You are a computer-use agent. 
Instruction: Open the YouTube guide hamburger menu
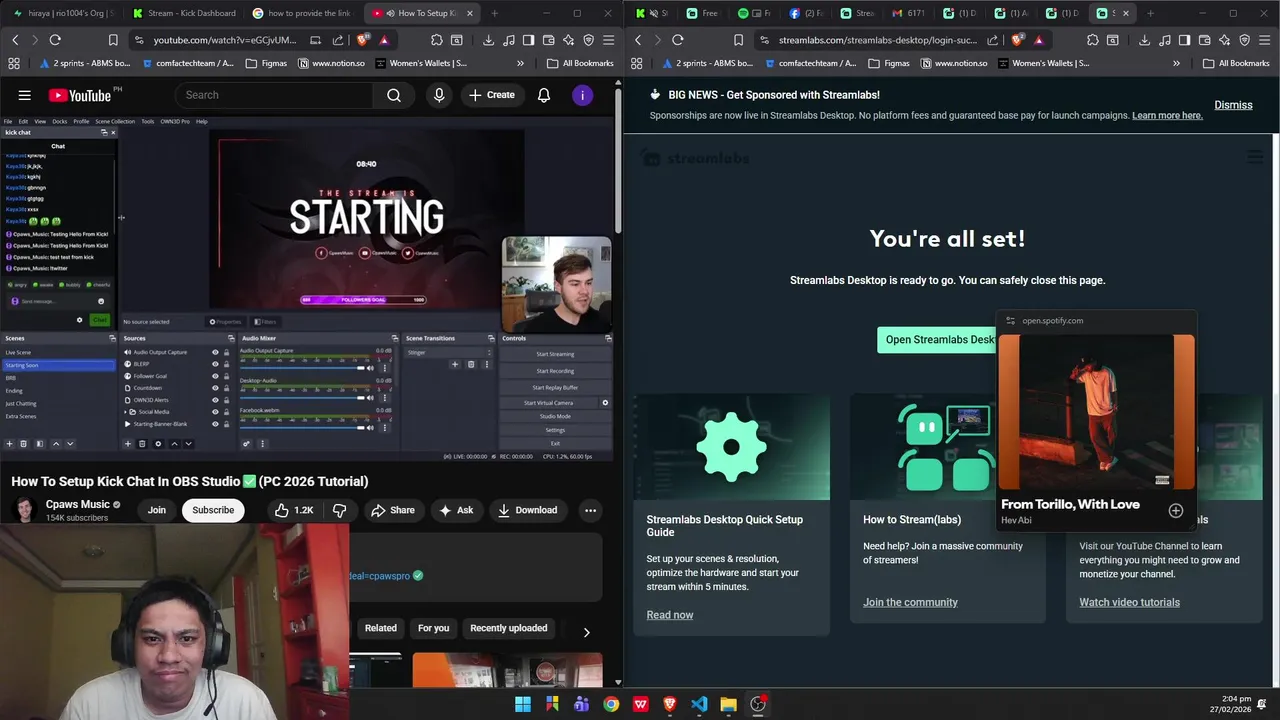click(x=24, y=95)
